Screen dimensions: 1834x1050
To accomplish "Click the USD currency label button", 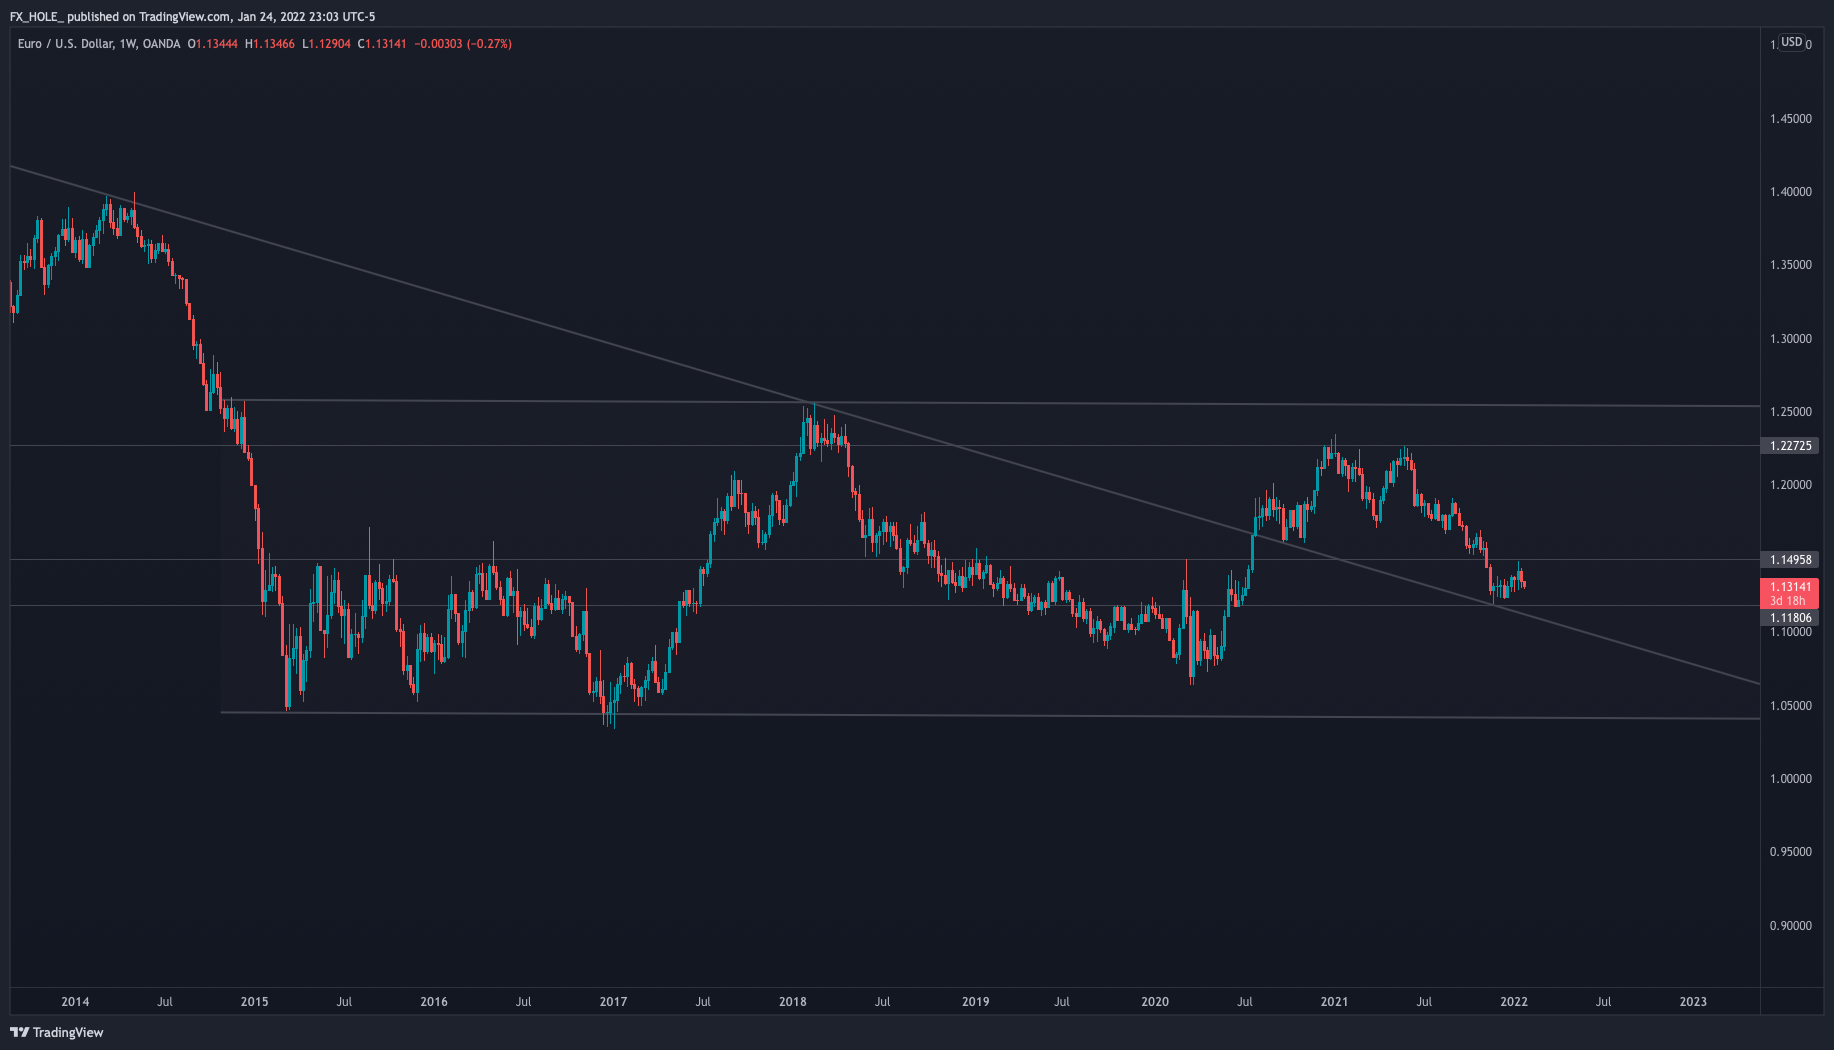I will 1792,42.
